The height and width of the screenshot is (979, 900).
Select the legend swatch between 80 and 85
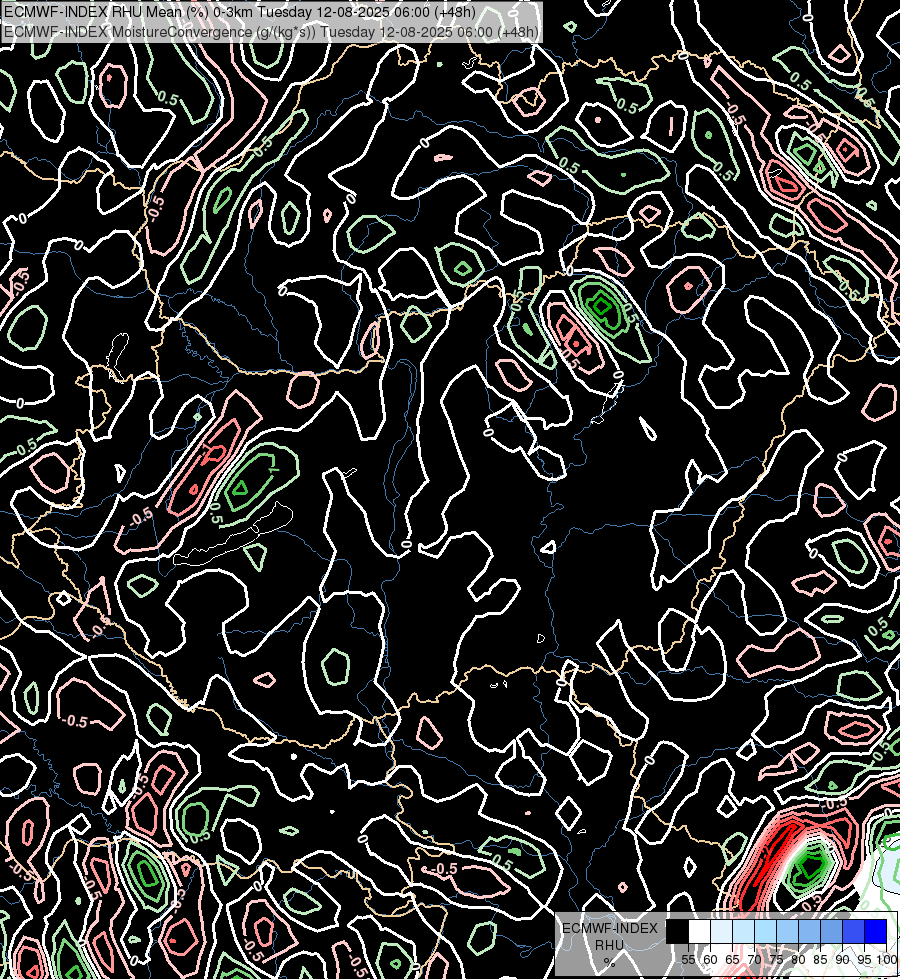[809, 931]
